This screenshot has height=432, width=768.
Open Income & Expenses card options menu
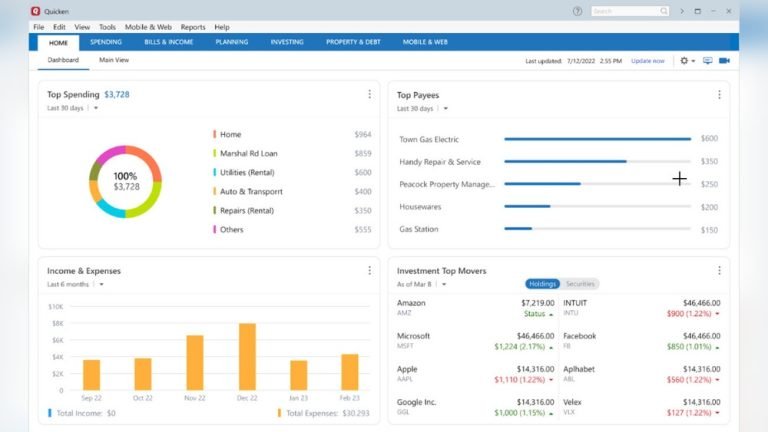(369, 270)
